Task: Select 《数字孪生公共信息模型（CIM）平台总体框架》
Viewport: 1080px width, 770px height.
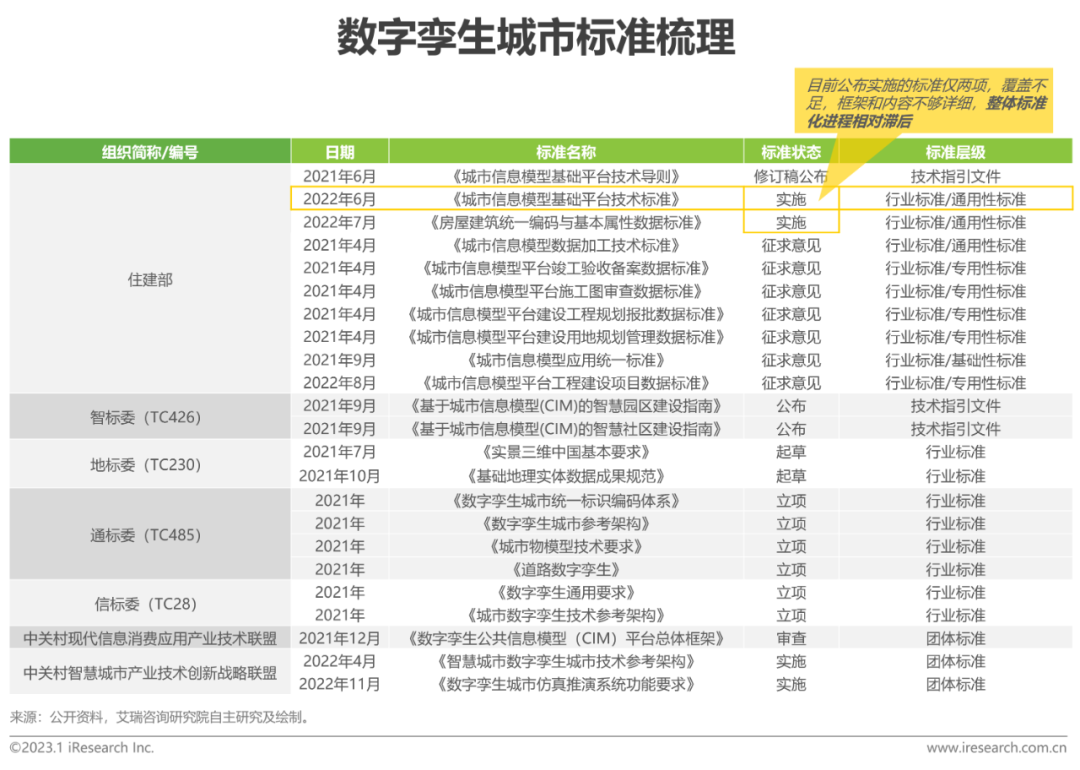Action: 565,638
